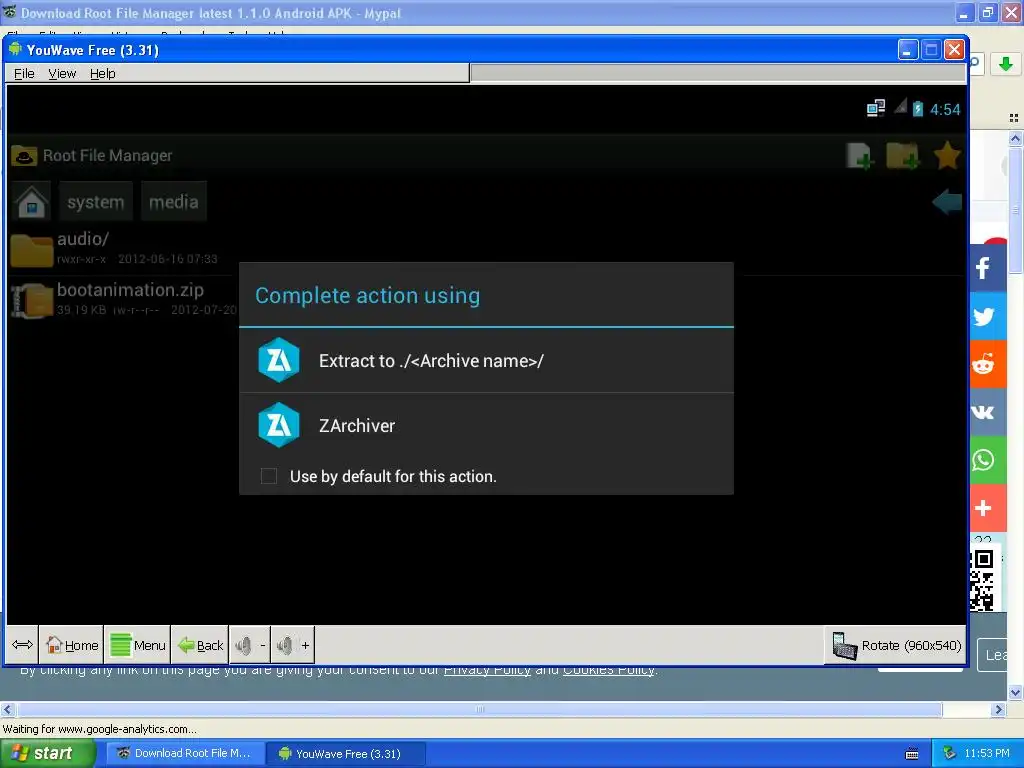Screen dimensions: 1024x768
Task: Tick Use by default for this action checkbox
Action: coord(268,476)
